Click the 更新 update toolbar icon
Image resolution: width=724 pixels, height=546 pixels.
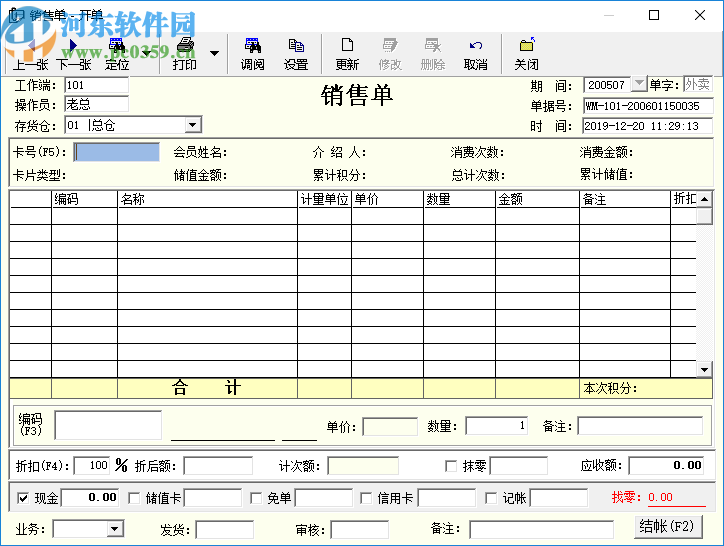pyautogui.click(x=347, y=54)
